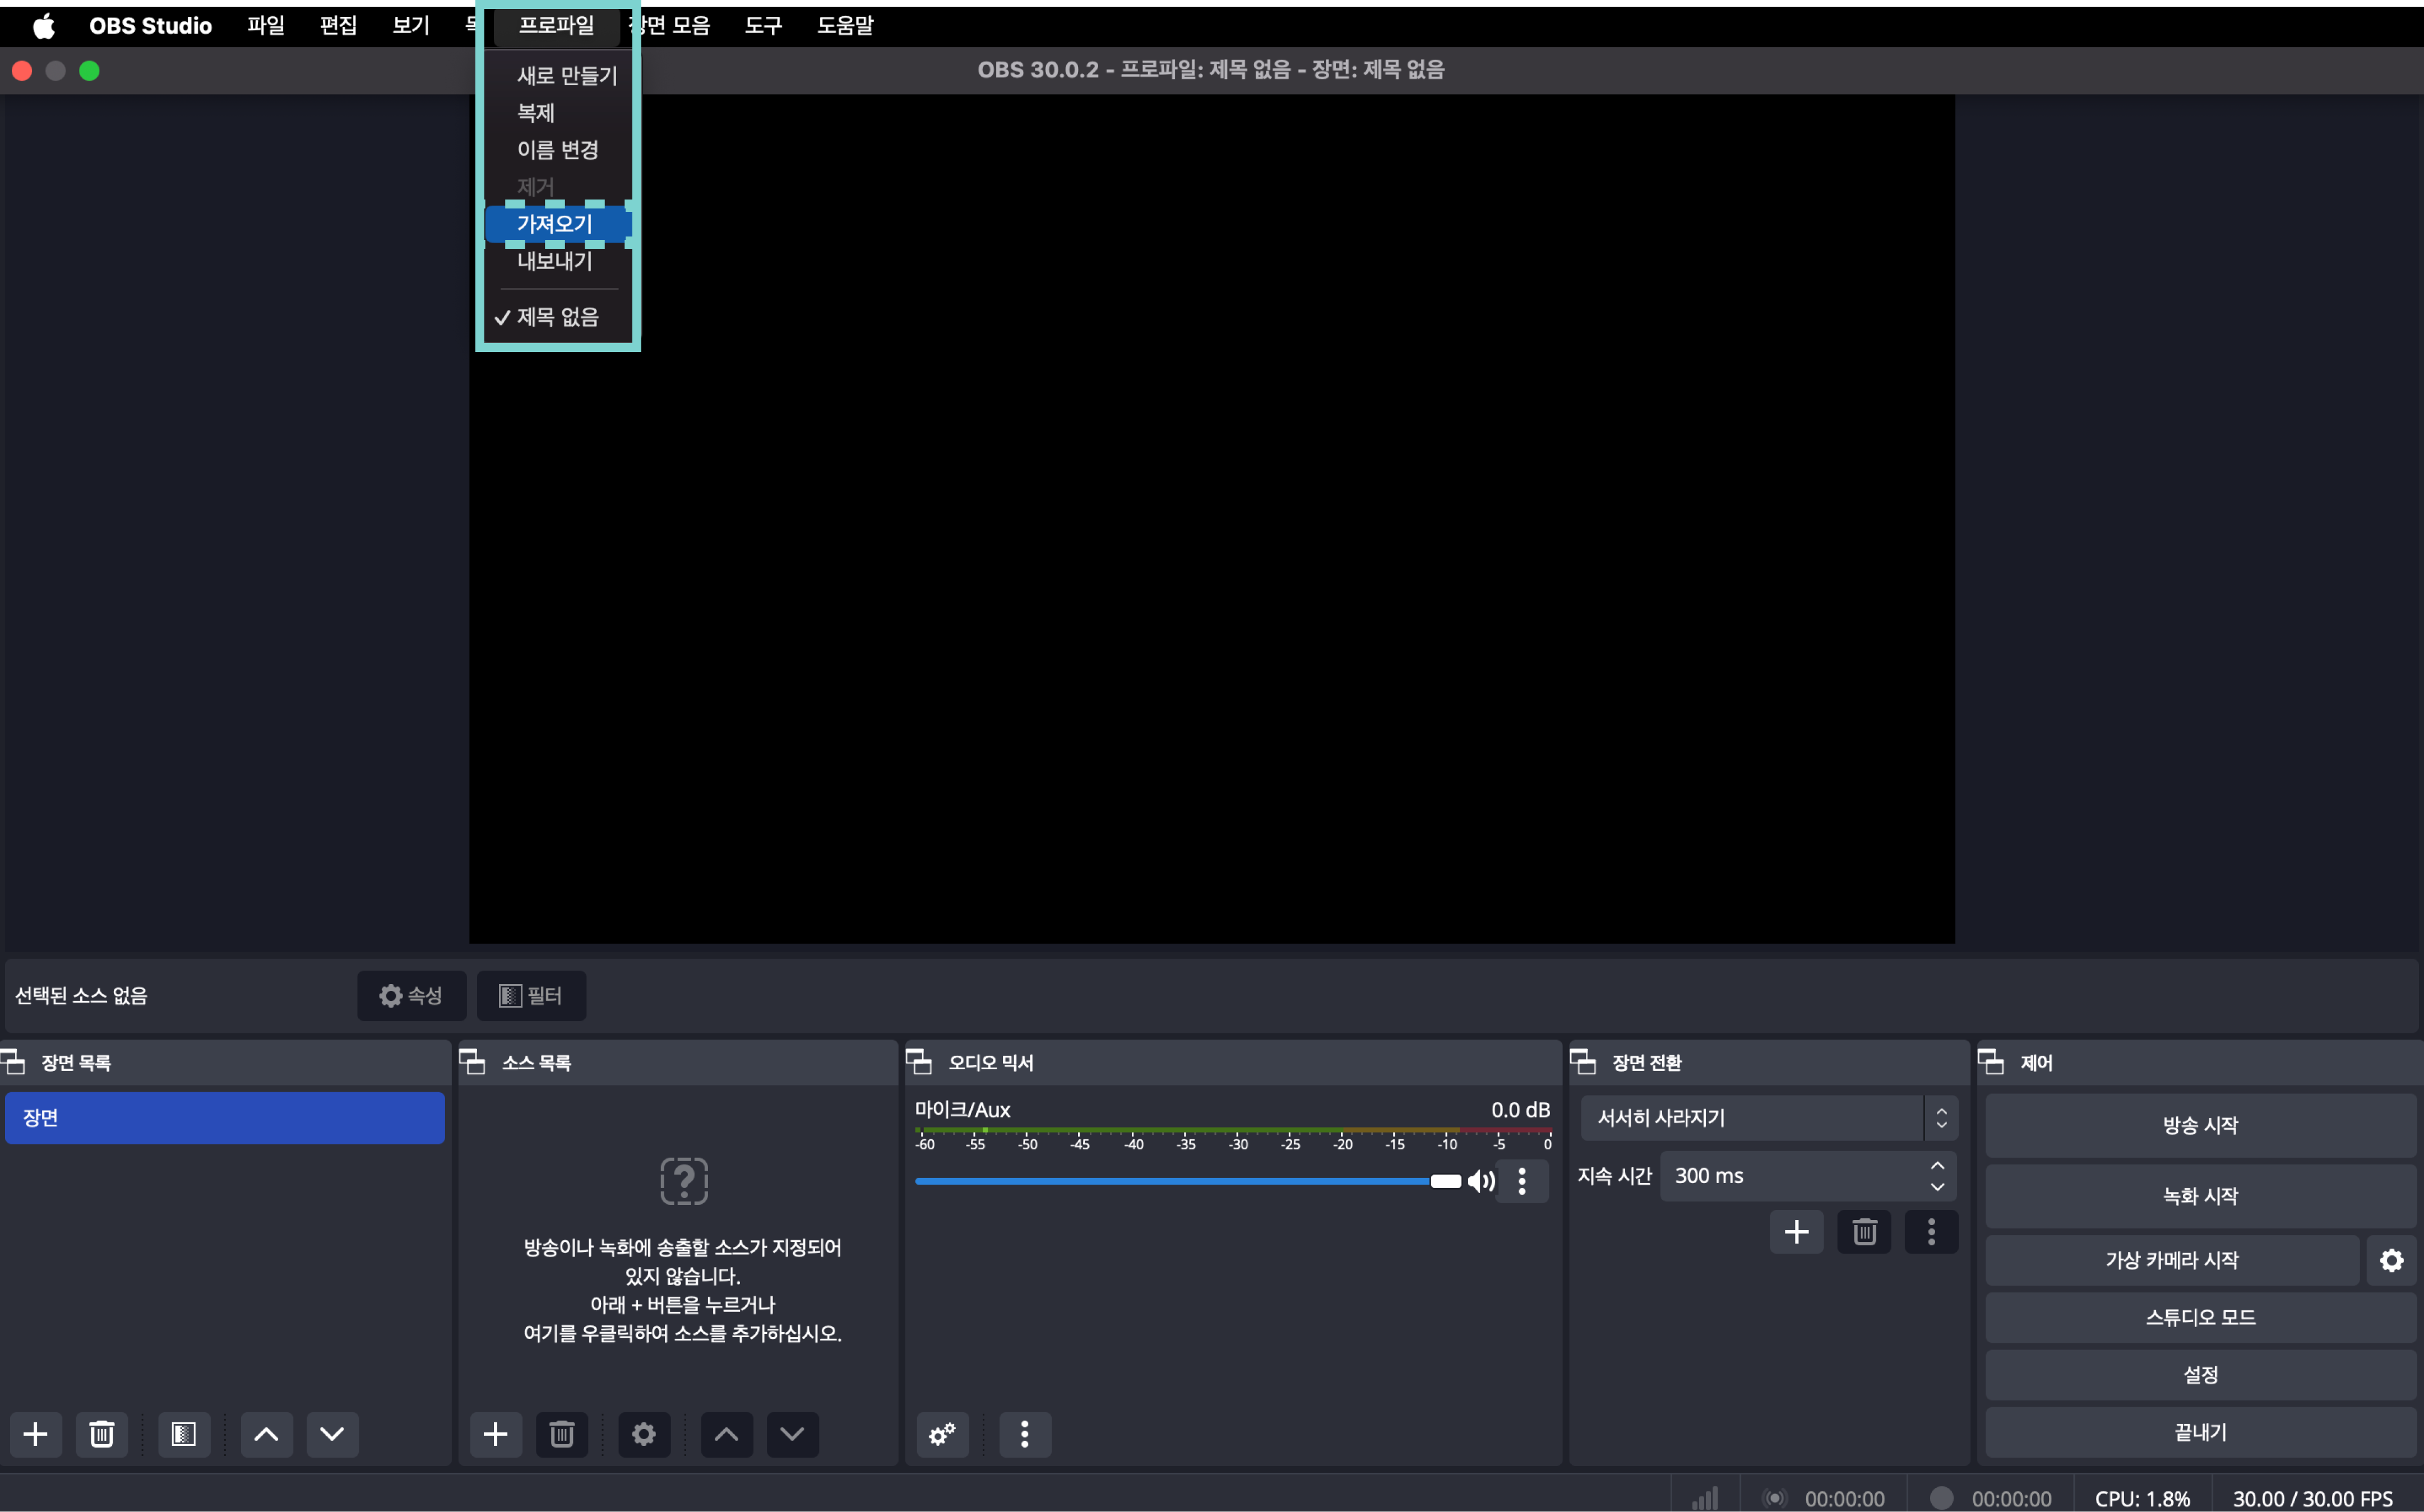
Task: Adjust the 마이크/Aux volume slider
Action: (x=1445, y=1181)
